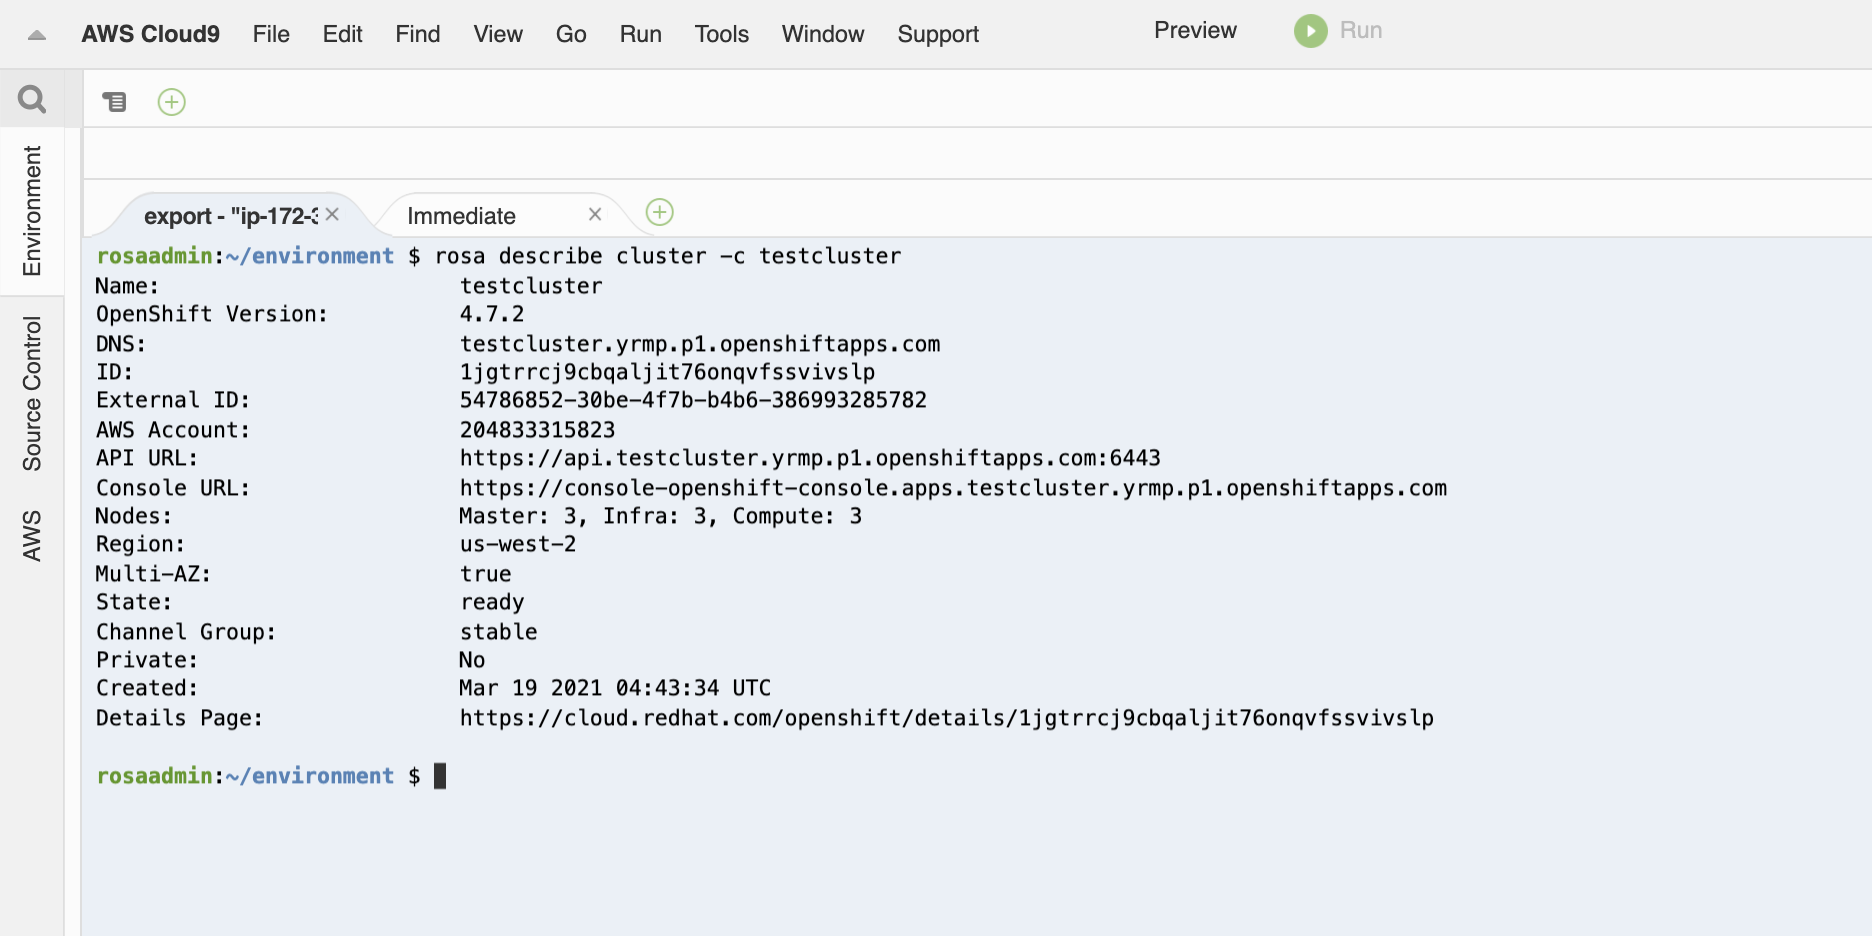Open the tab list panel icon
Screen dimensions: 1872x936
(x=115, y=102)
